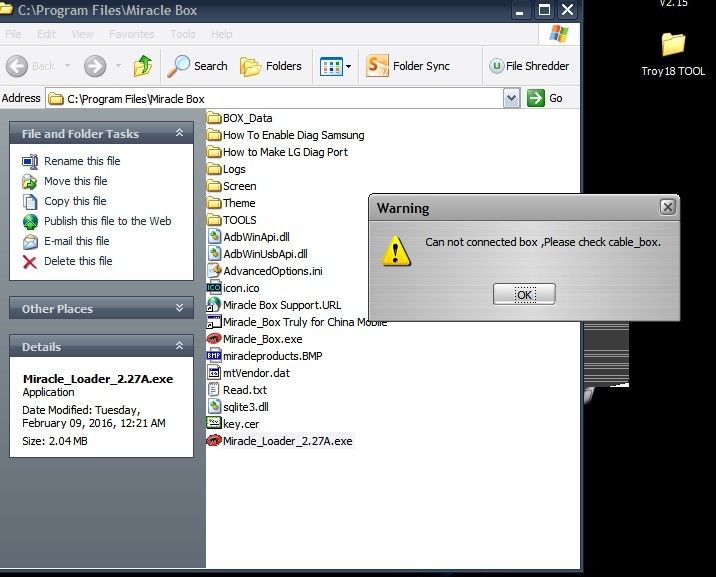716x577 pixels.
Task: Maximize the Miracle Box explorer window
Action: click(x=544, y=10)
